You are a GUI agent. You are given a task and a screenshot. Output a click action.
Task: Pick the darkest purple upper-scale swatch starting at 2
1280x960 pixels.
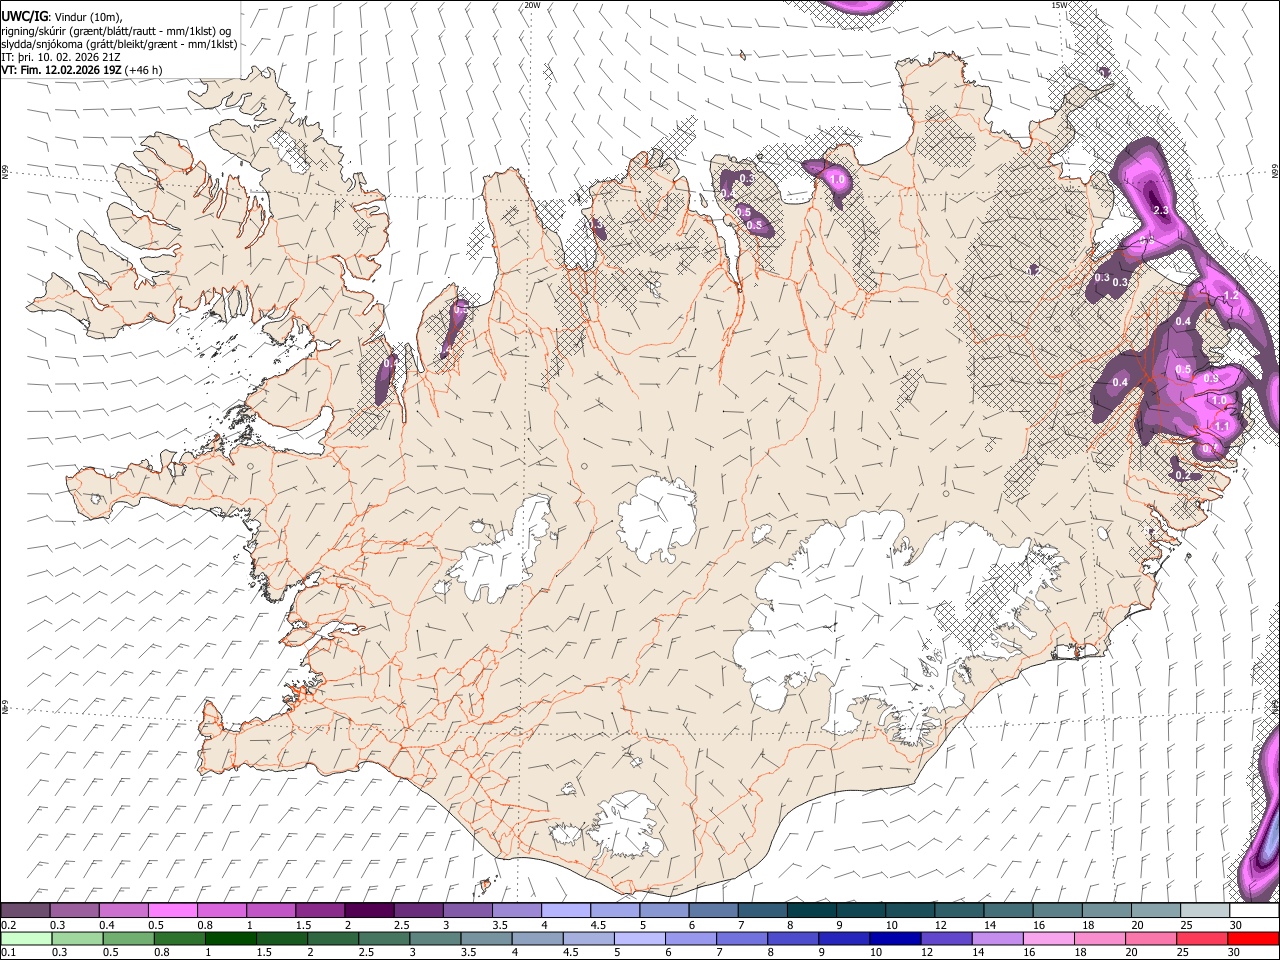(369, 911)
